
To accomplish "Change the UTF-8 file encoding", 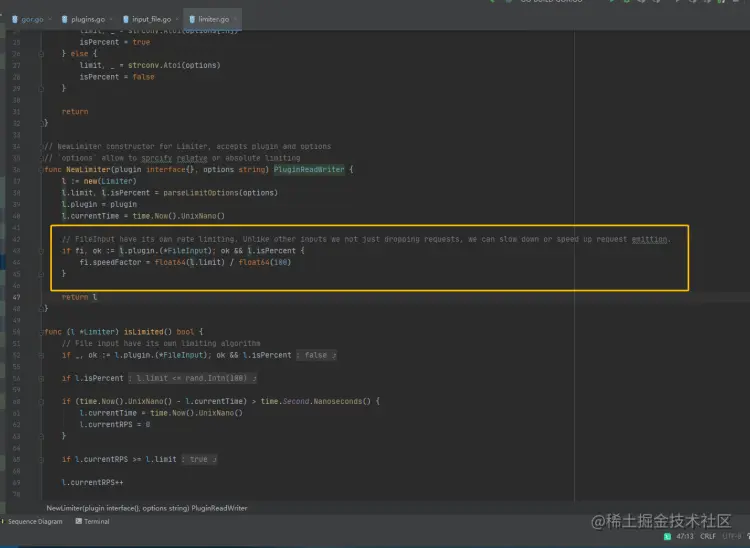I will (732, 536).
